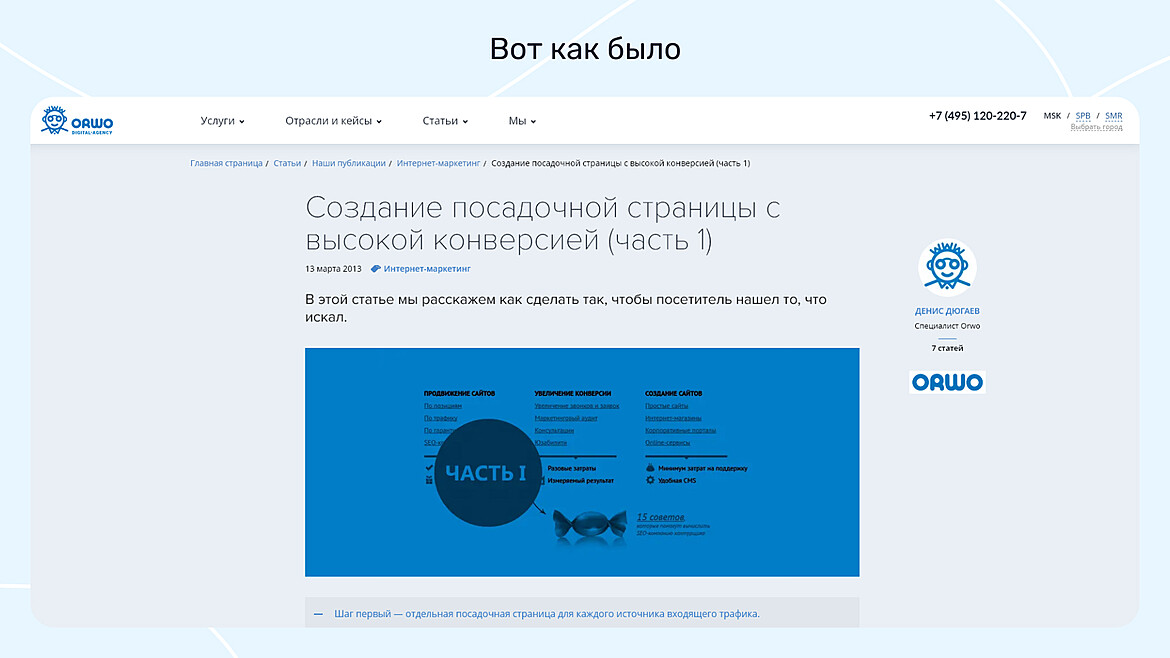Open the Услуги navigation menu
Screen dimensions: 1170x658
pyautogui.click(x=217, y=121)
